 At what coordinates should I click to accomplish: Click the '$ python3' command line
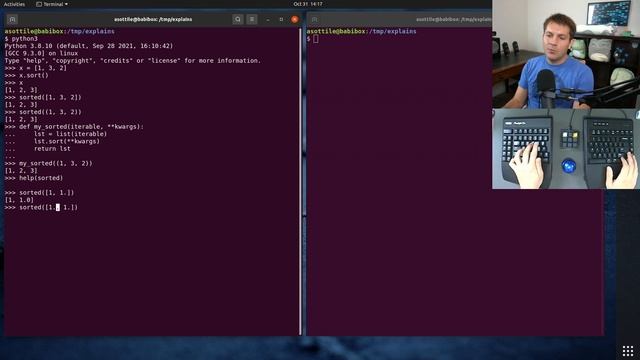coord(21,39)
